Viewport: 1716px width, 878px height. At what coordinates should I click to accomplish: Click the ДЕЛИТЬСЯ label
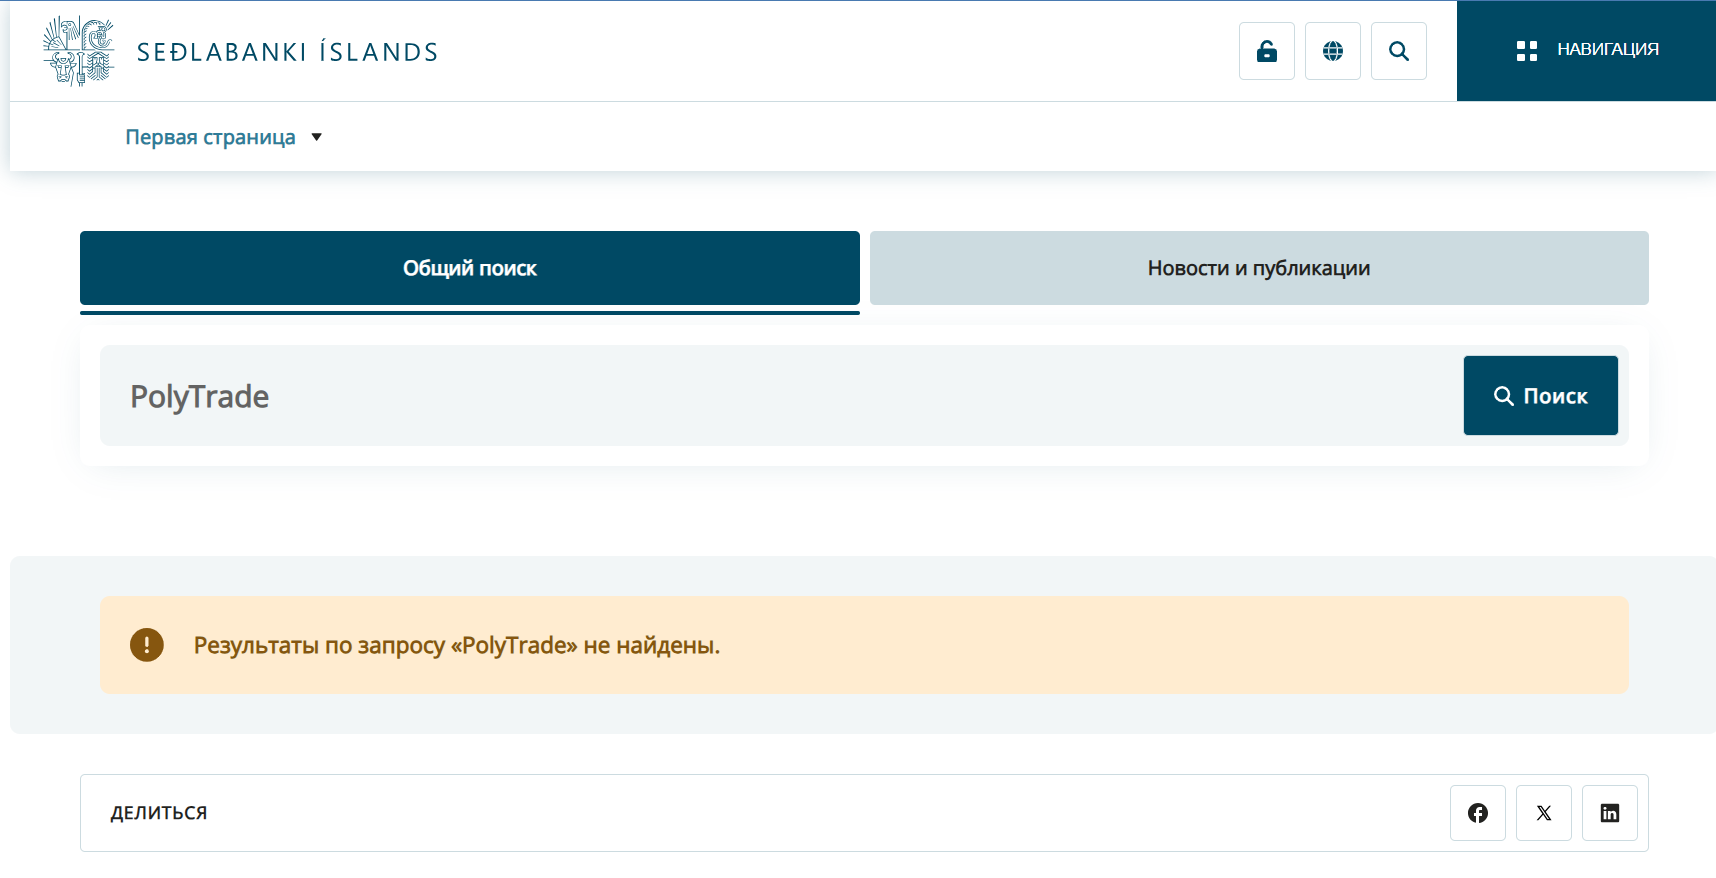click(159, 813)
